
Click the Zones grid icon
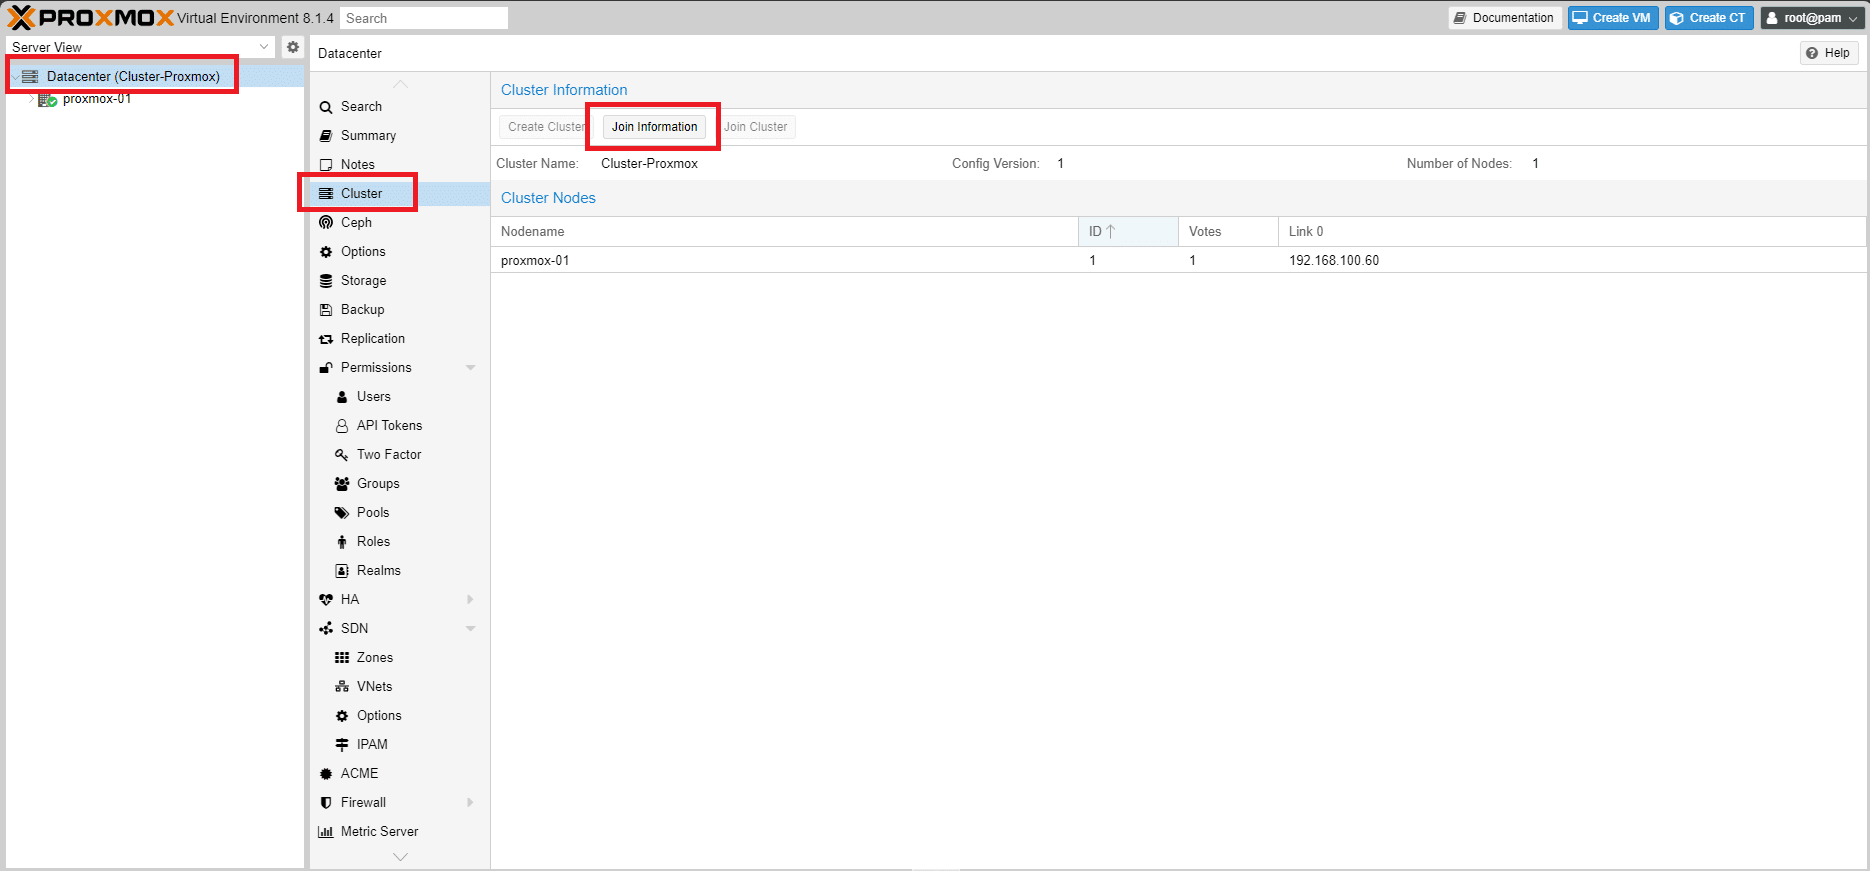342,658
